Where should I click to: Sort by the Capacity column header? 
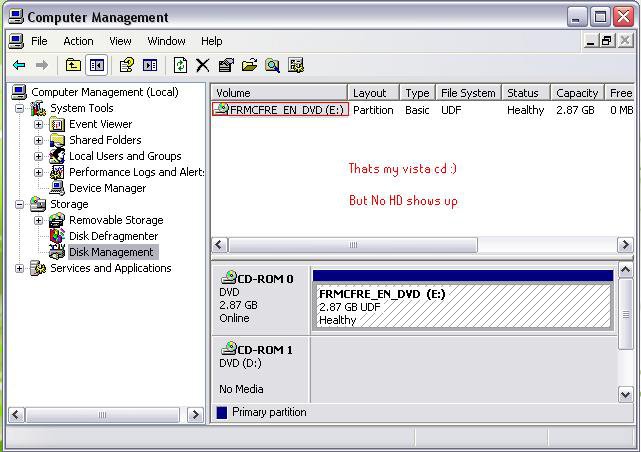577,93
